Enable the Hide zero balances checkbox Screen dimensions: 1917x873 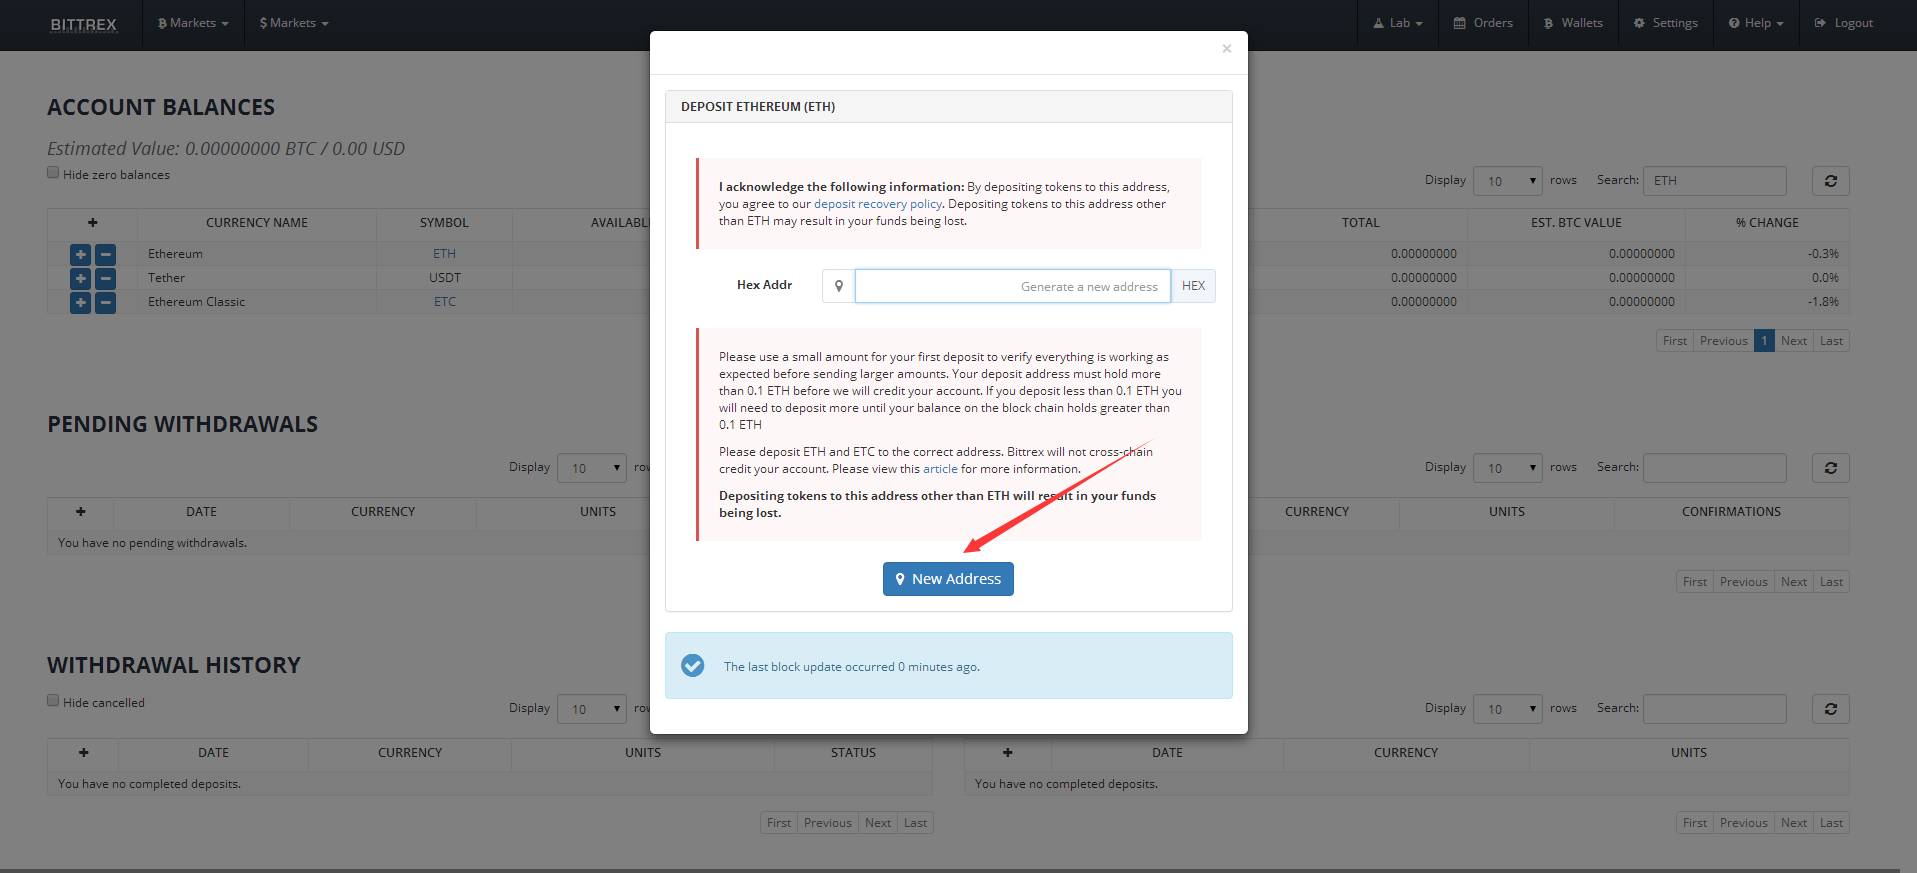point(53,173)
